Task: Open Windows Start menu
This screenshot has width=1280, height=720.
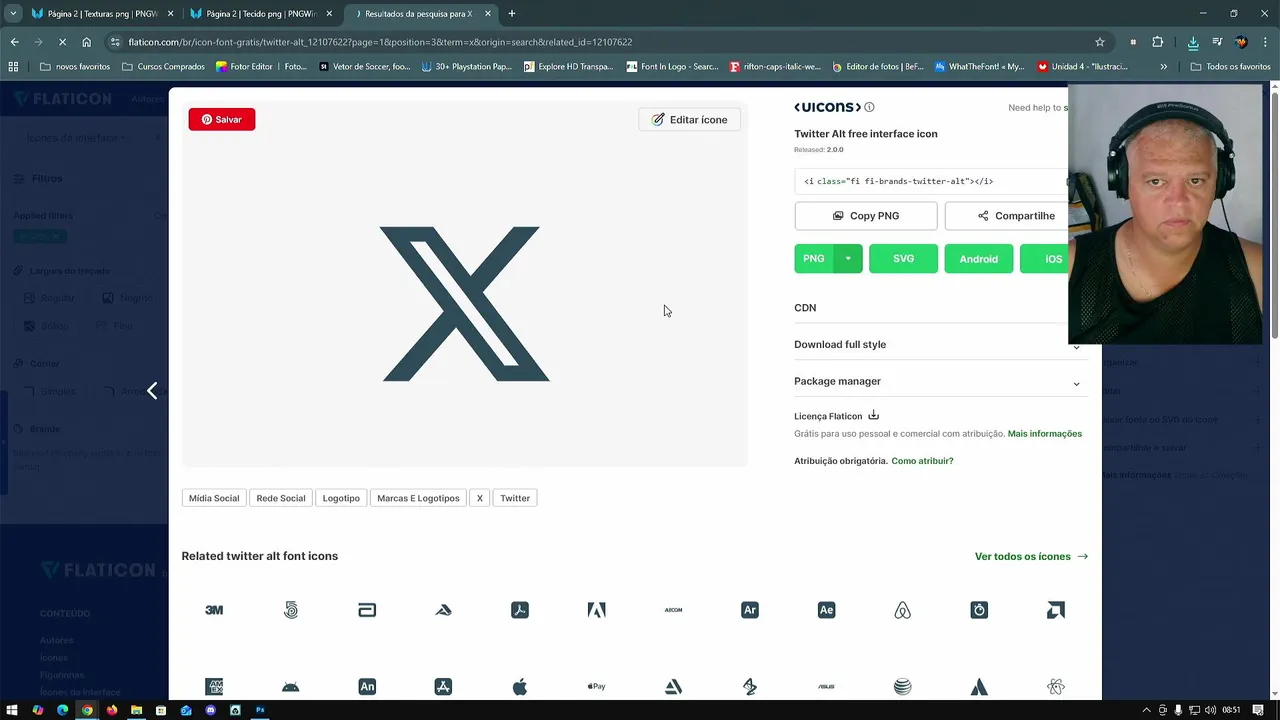Action: pos(13,710)
